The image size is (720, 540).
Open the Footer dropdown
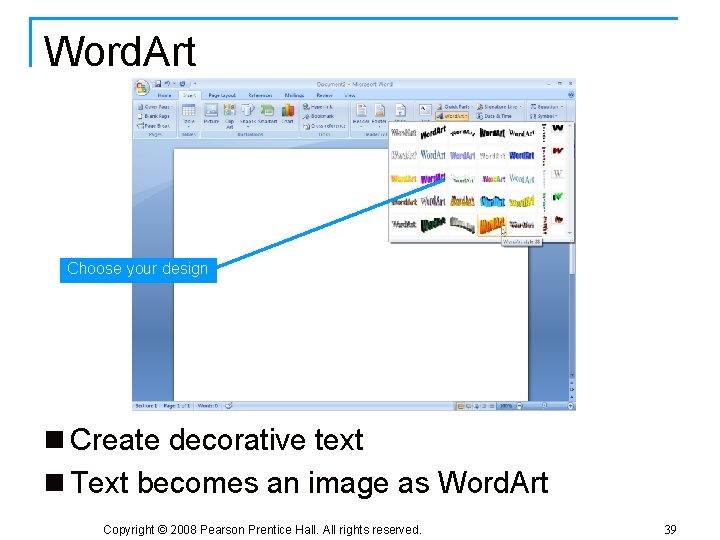click(x=379, y=115)
